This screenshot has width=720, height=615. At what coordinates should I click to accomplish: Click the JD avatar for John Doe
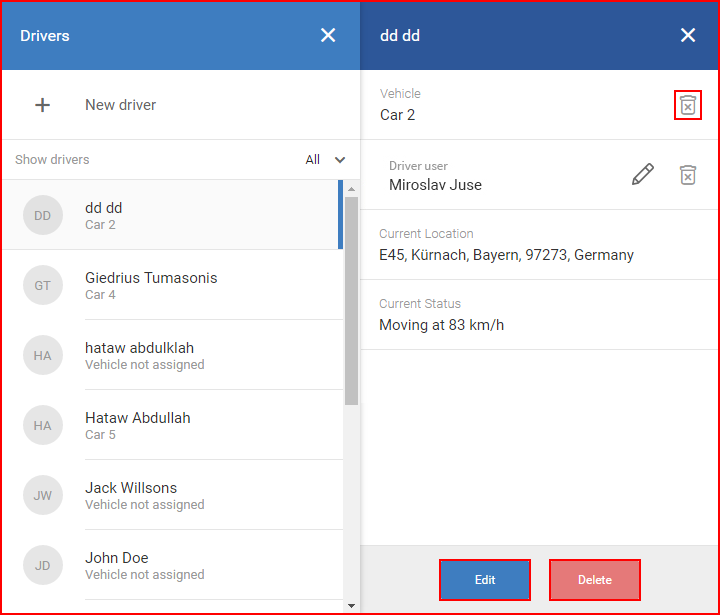pos(43,565)
